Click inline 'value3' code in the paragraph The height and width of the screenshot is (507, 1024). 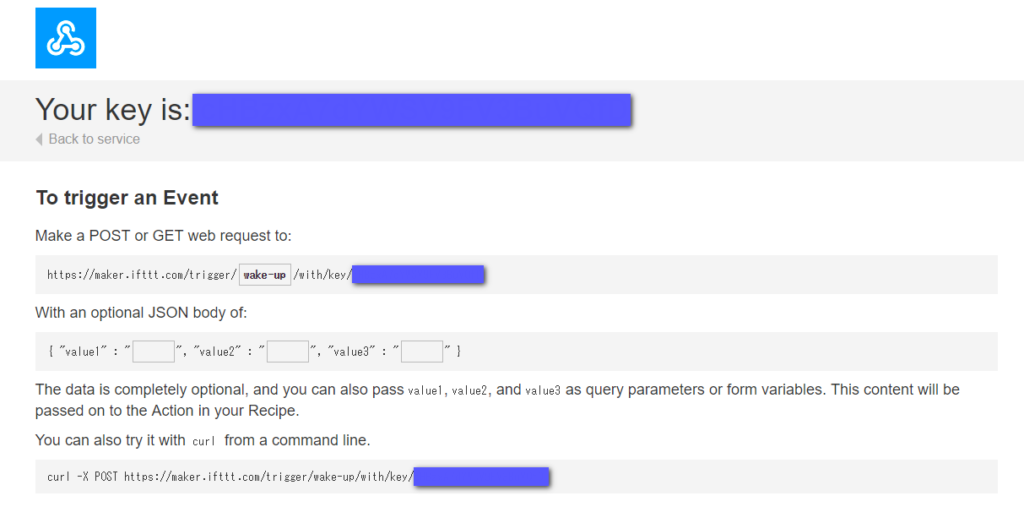[543, 390]
